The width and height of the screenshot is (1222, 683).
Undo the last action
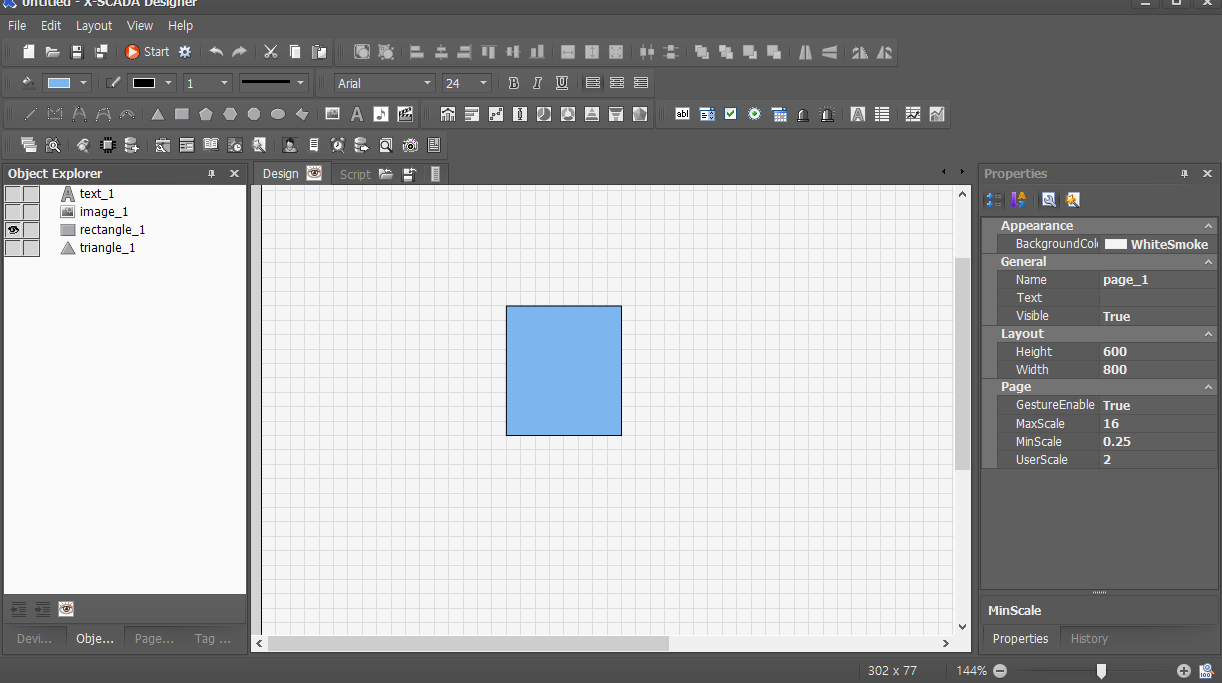point(216,51)
